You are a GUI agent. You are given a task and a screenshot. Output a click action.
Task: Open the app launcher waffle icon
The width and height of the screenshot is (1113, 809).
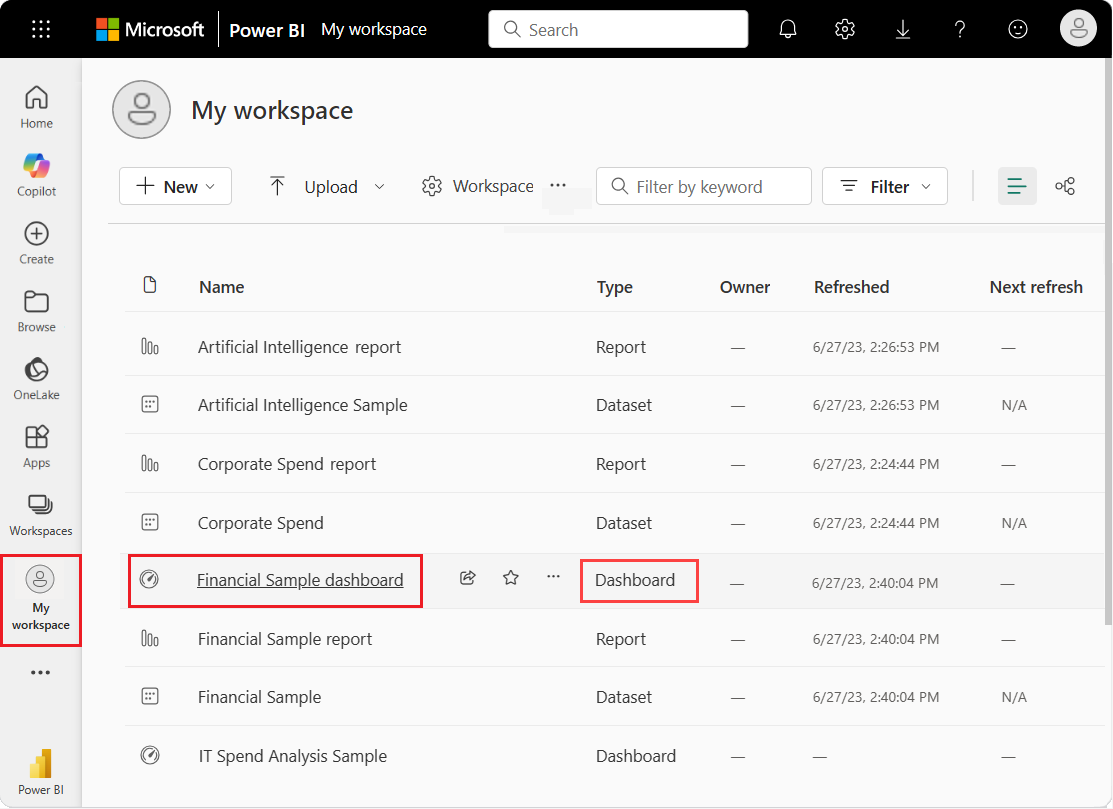pyautogui.click(x=41, y=29)
